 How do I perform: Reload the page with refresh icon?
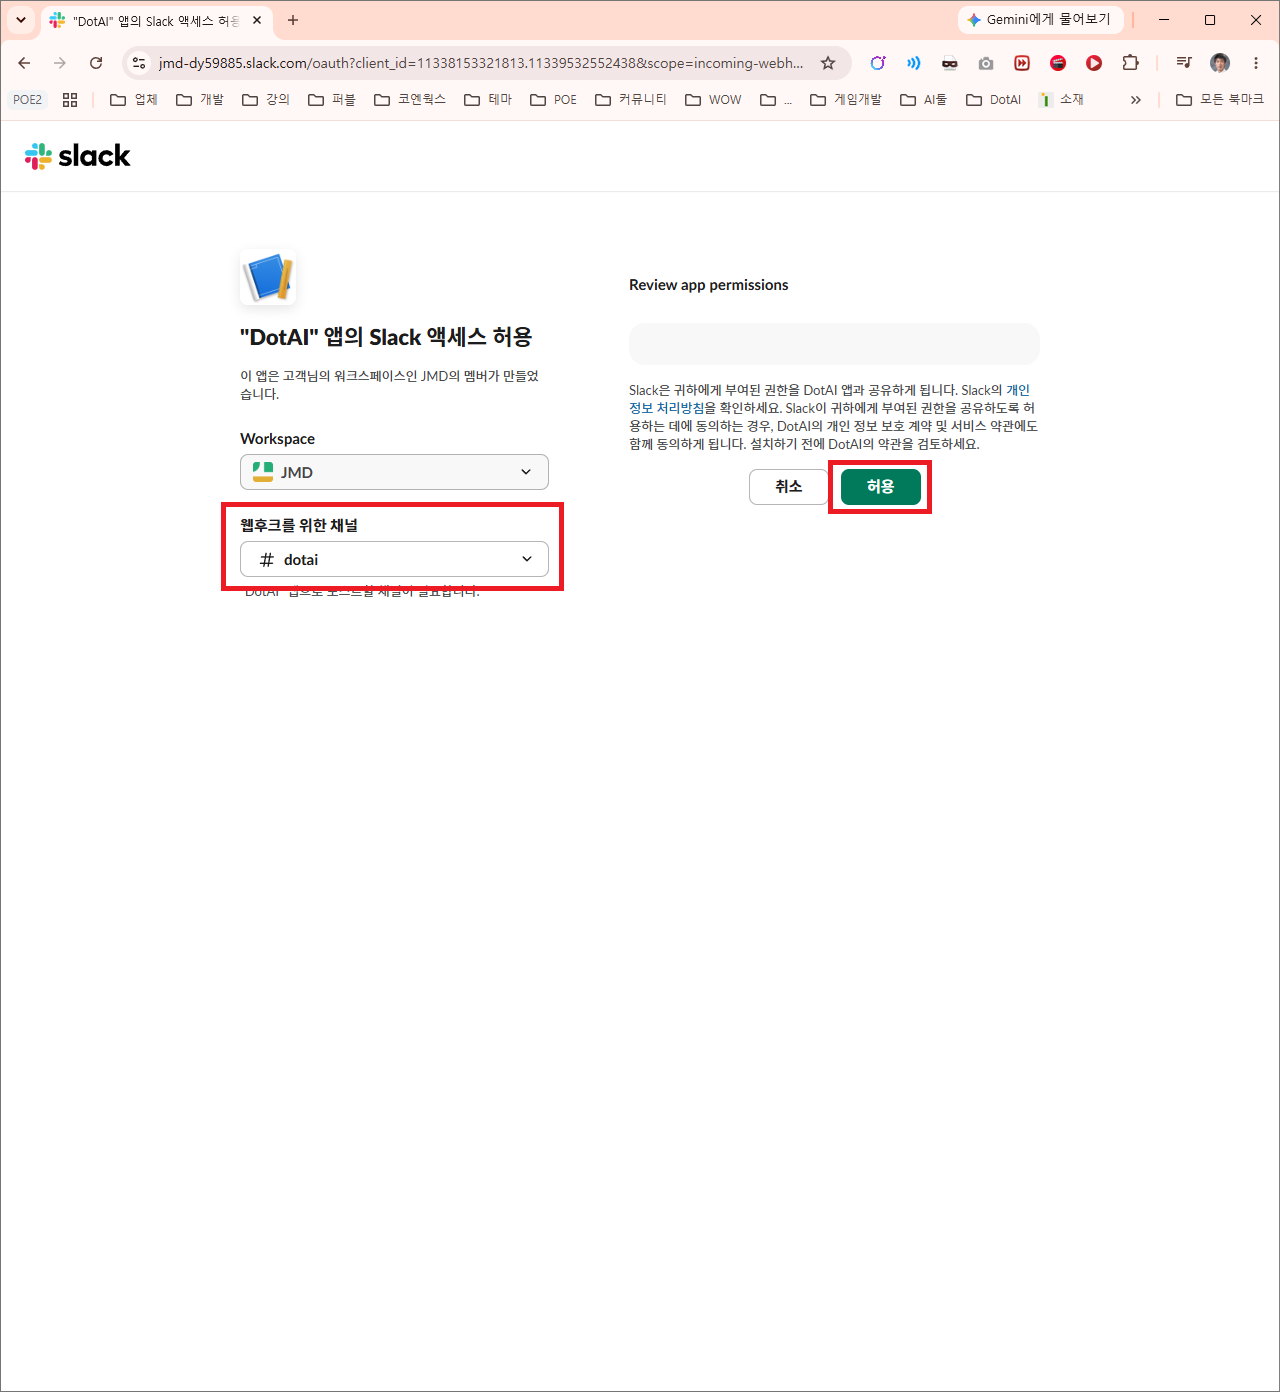tap(96, 63)
